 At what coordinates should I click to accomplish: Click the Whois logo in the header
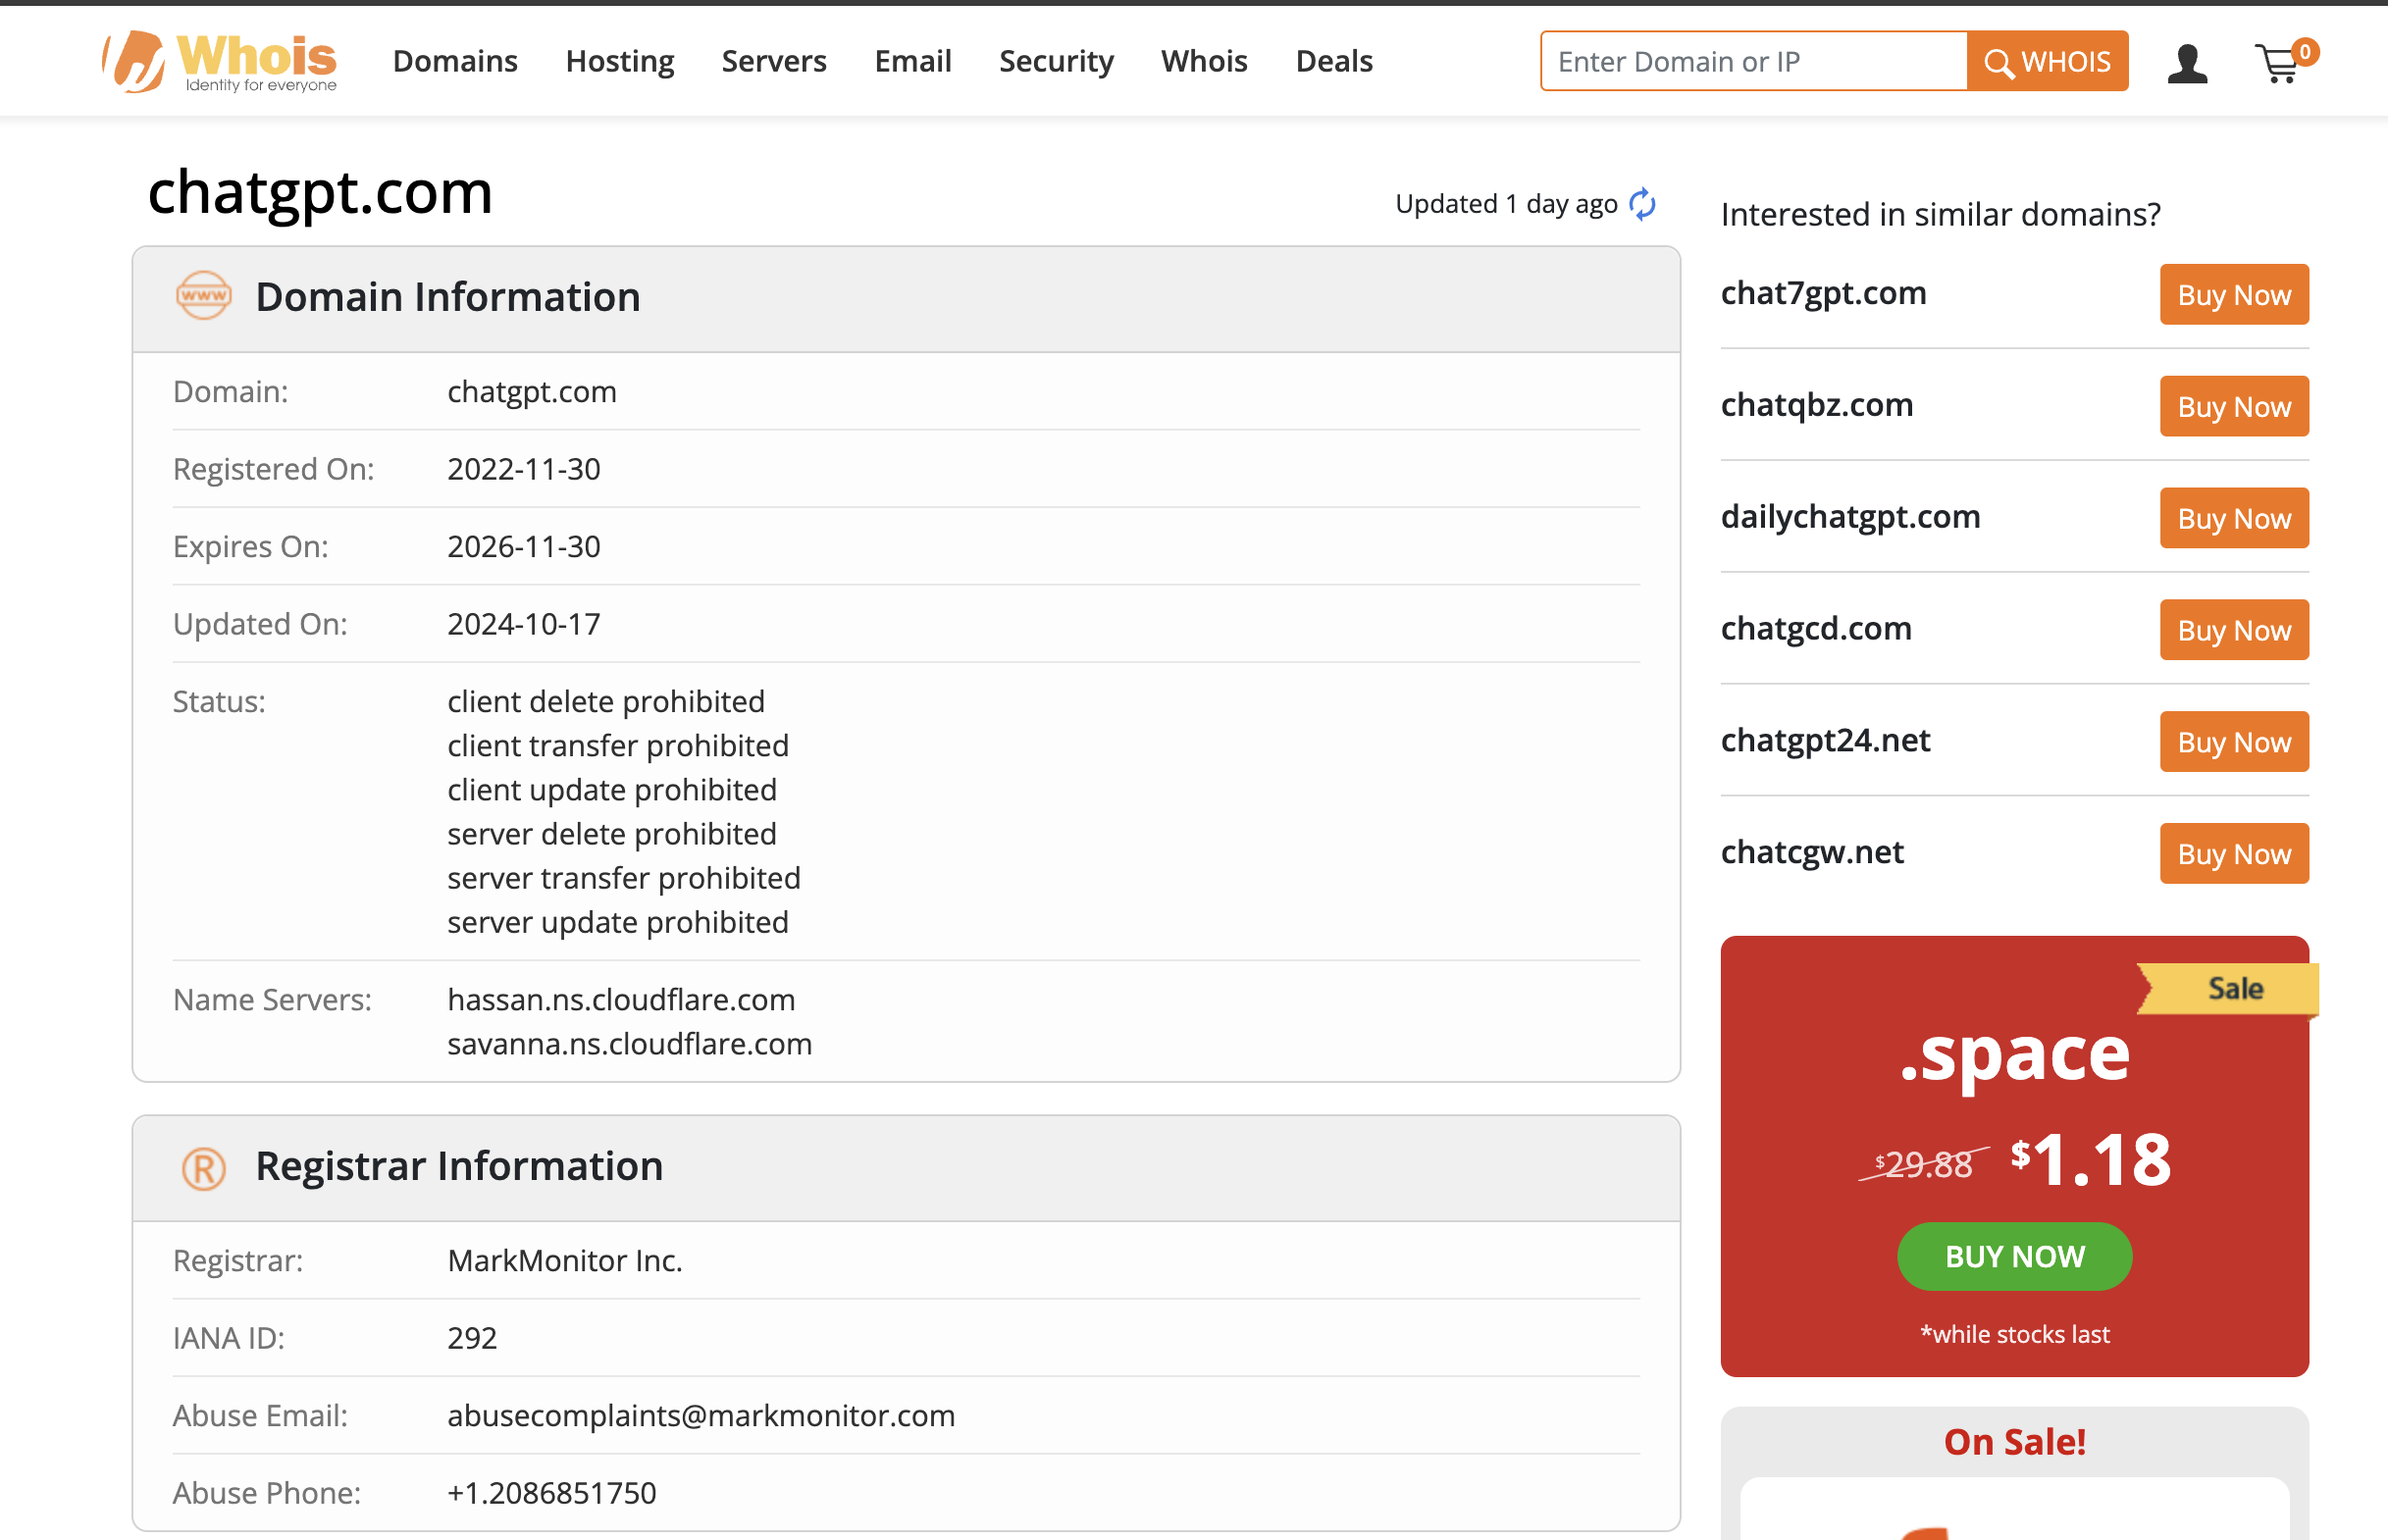pos(220,61)
